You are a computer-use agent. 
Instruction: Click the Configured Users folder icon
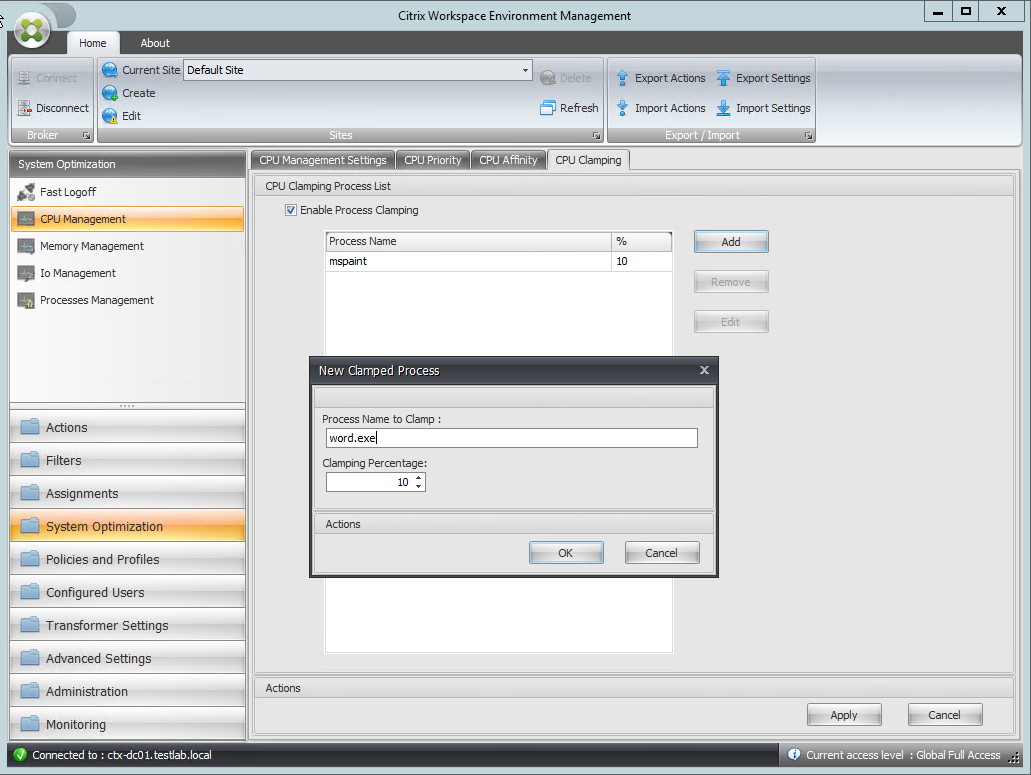click(30, 592)
